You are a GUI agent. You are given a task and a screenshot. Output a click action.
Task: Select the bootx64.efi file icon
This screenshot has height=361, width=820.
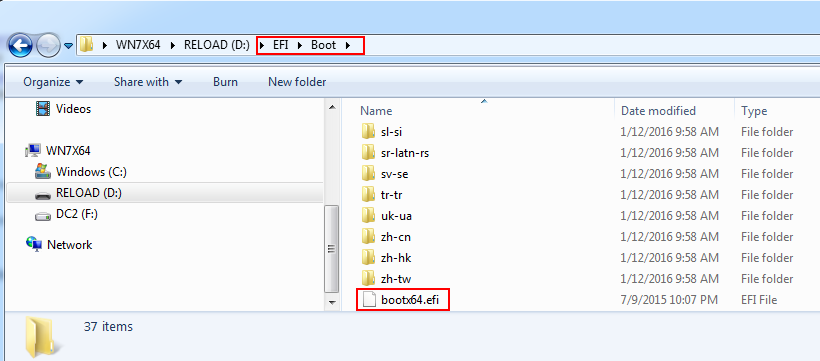tap(369, 300)
